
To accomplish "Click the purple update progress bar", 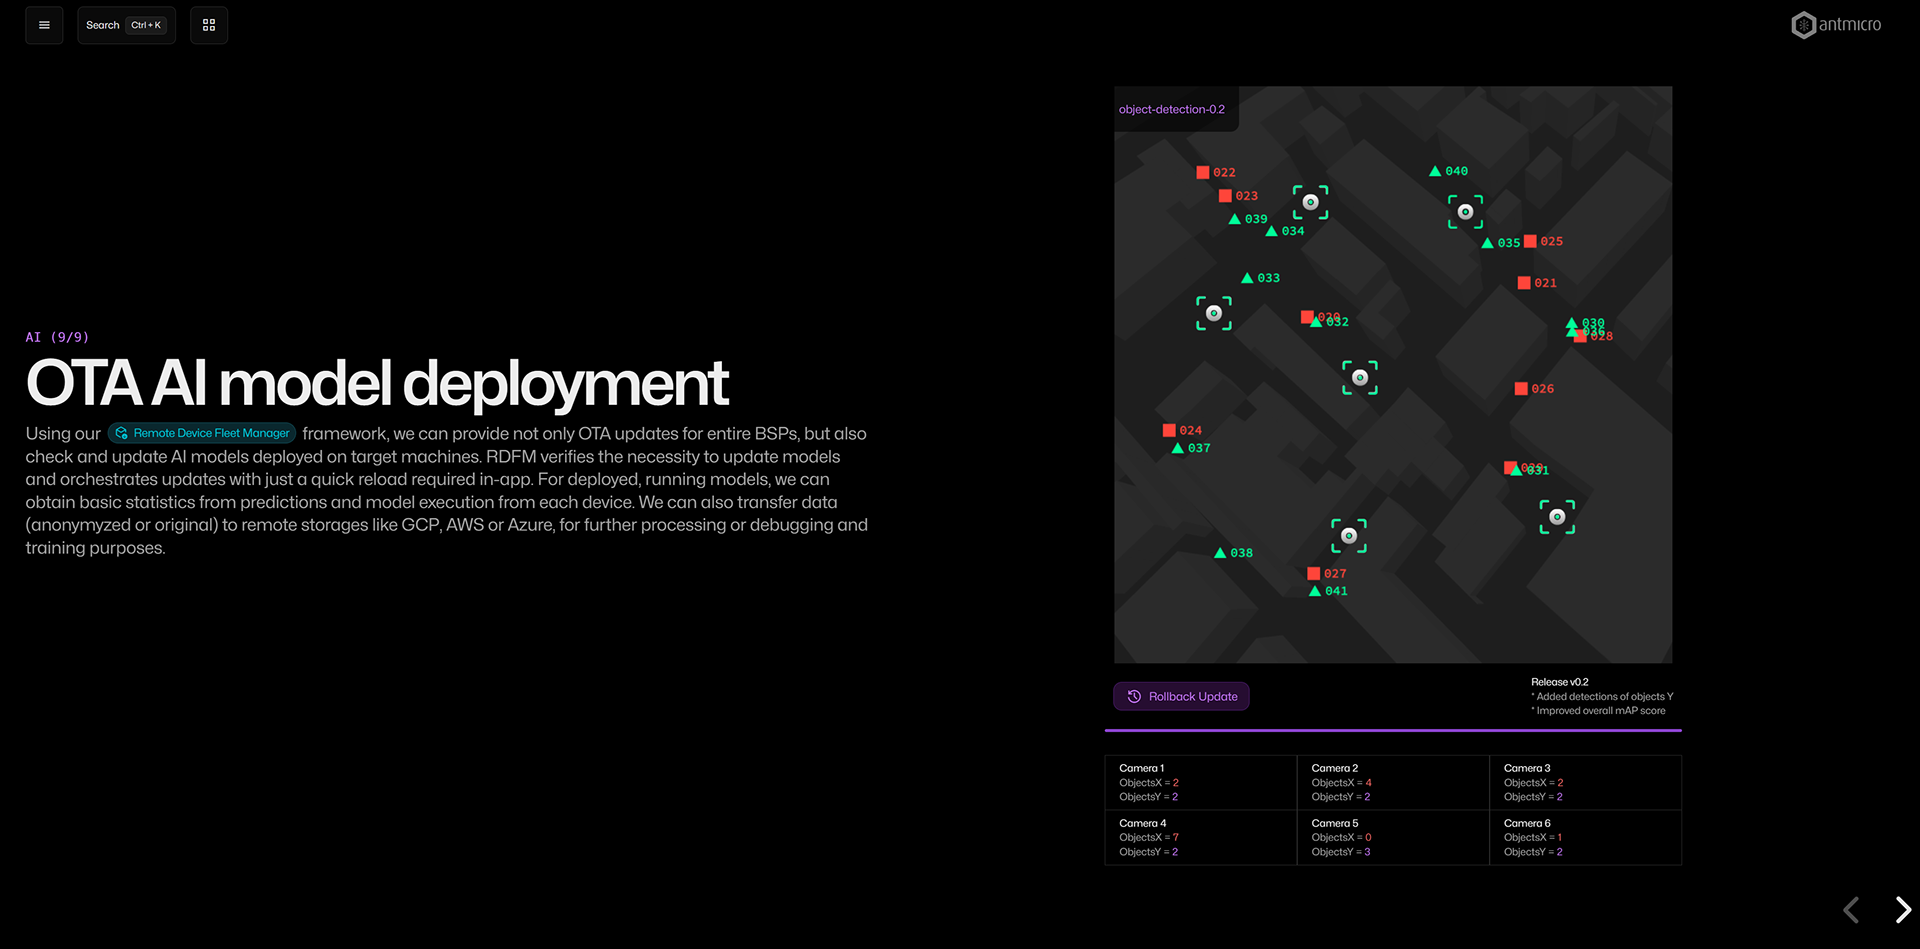I will [1393, 731].
